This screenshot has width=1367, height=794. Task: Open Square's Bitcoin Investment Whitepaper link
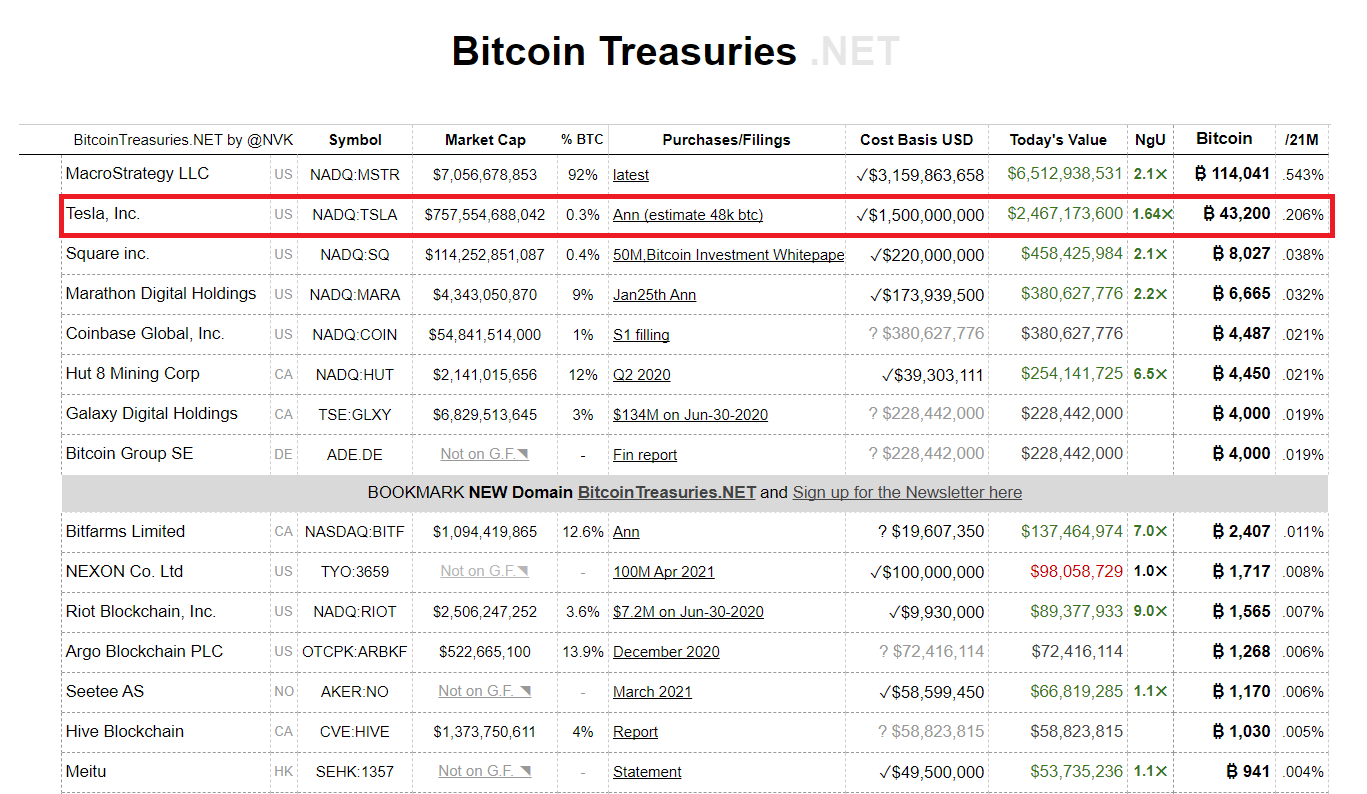pyautogui.click(x=729, y=255)
